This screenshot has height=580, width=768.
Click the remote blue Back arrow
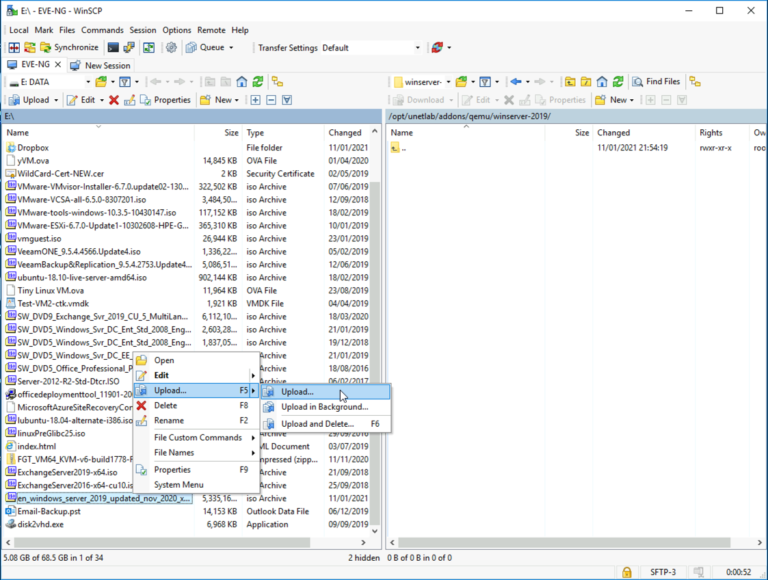515,82
